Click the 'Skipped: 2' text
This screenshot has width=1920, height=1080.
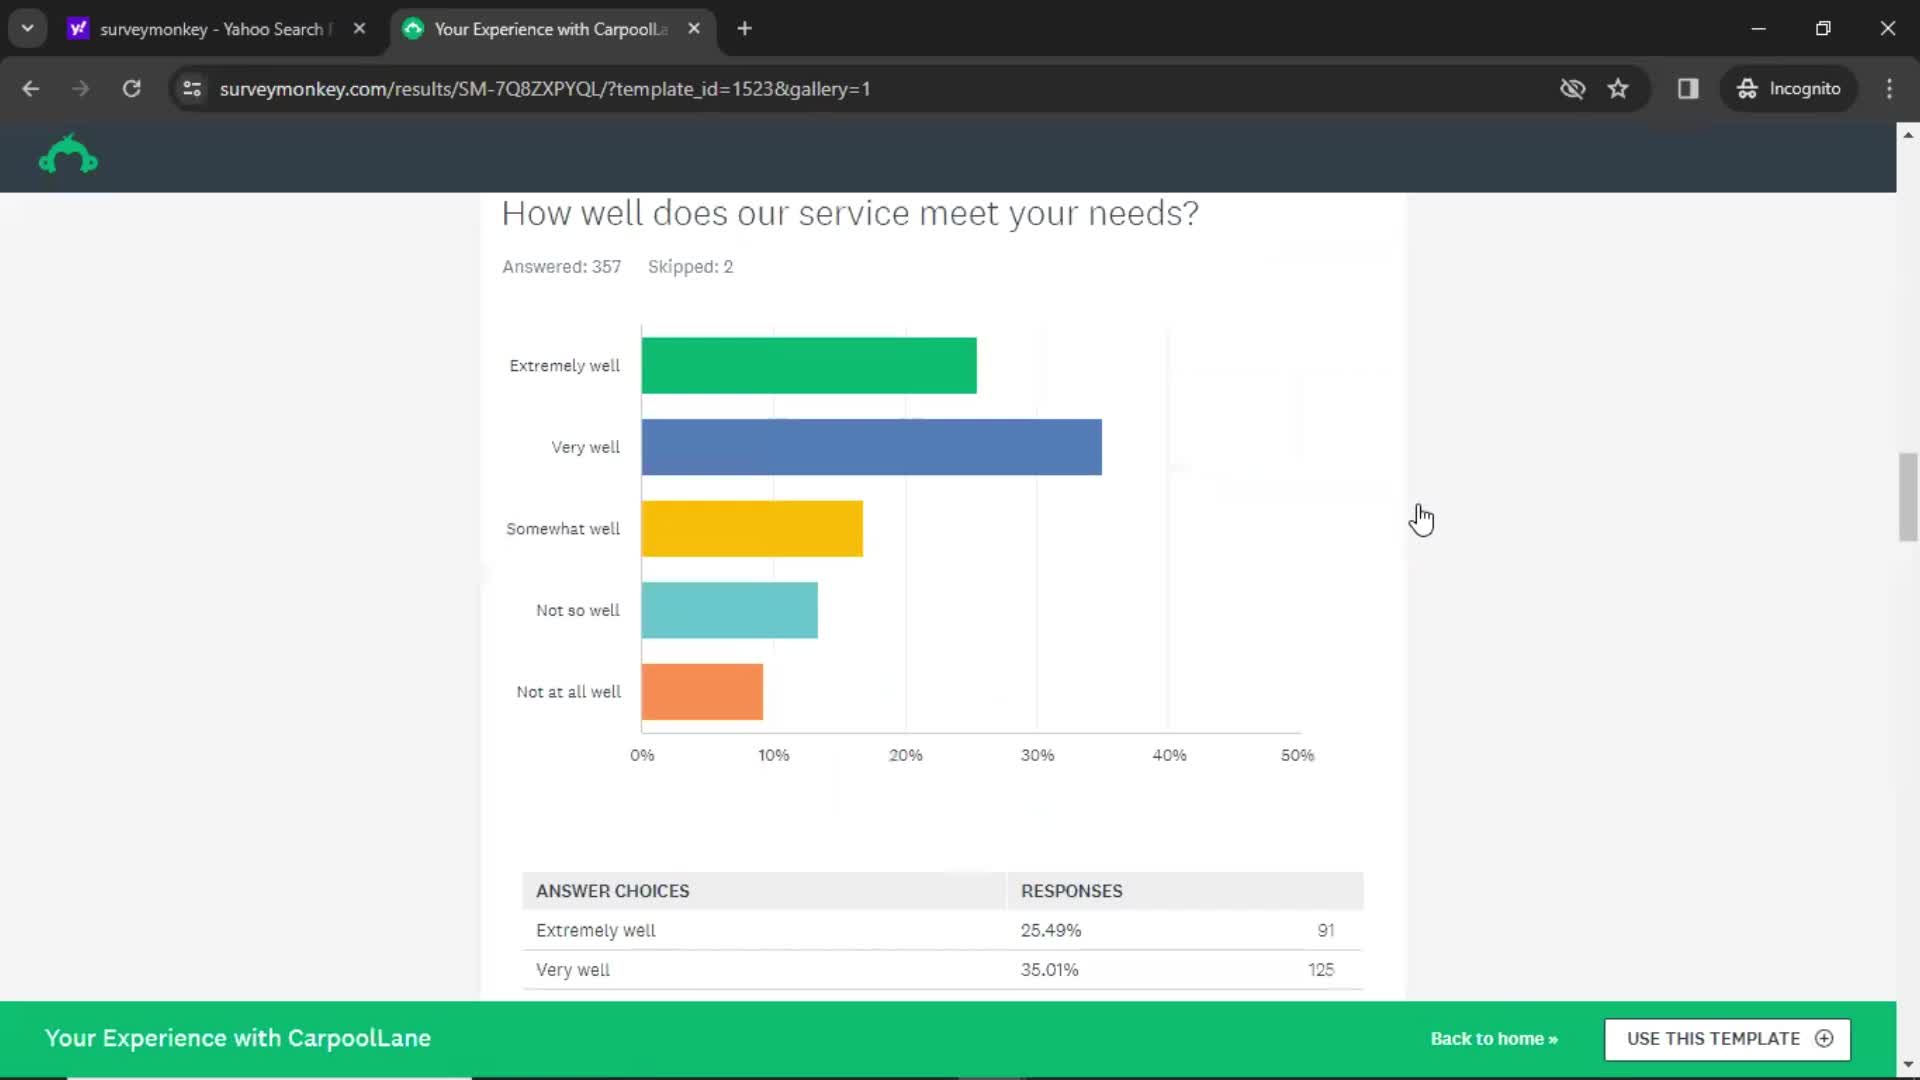point(690,267)
